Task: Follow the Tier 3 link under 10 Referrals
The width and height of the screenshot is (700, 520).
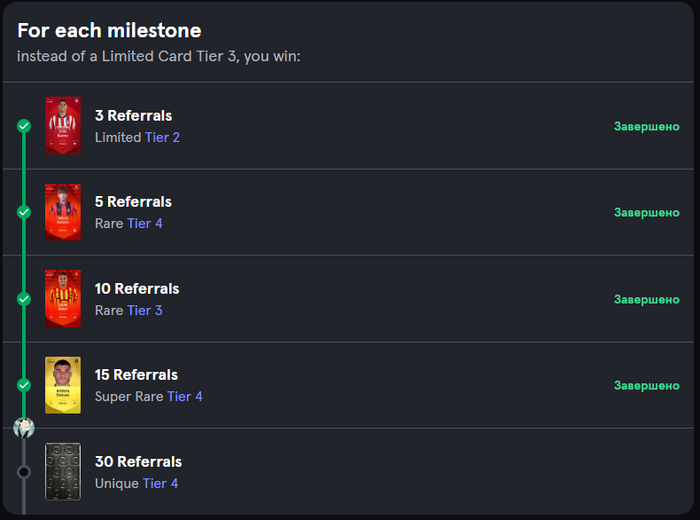Action: pyautogui.click(x=145, y=311)
